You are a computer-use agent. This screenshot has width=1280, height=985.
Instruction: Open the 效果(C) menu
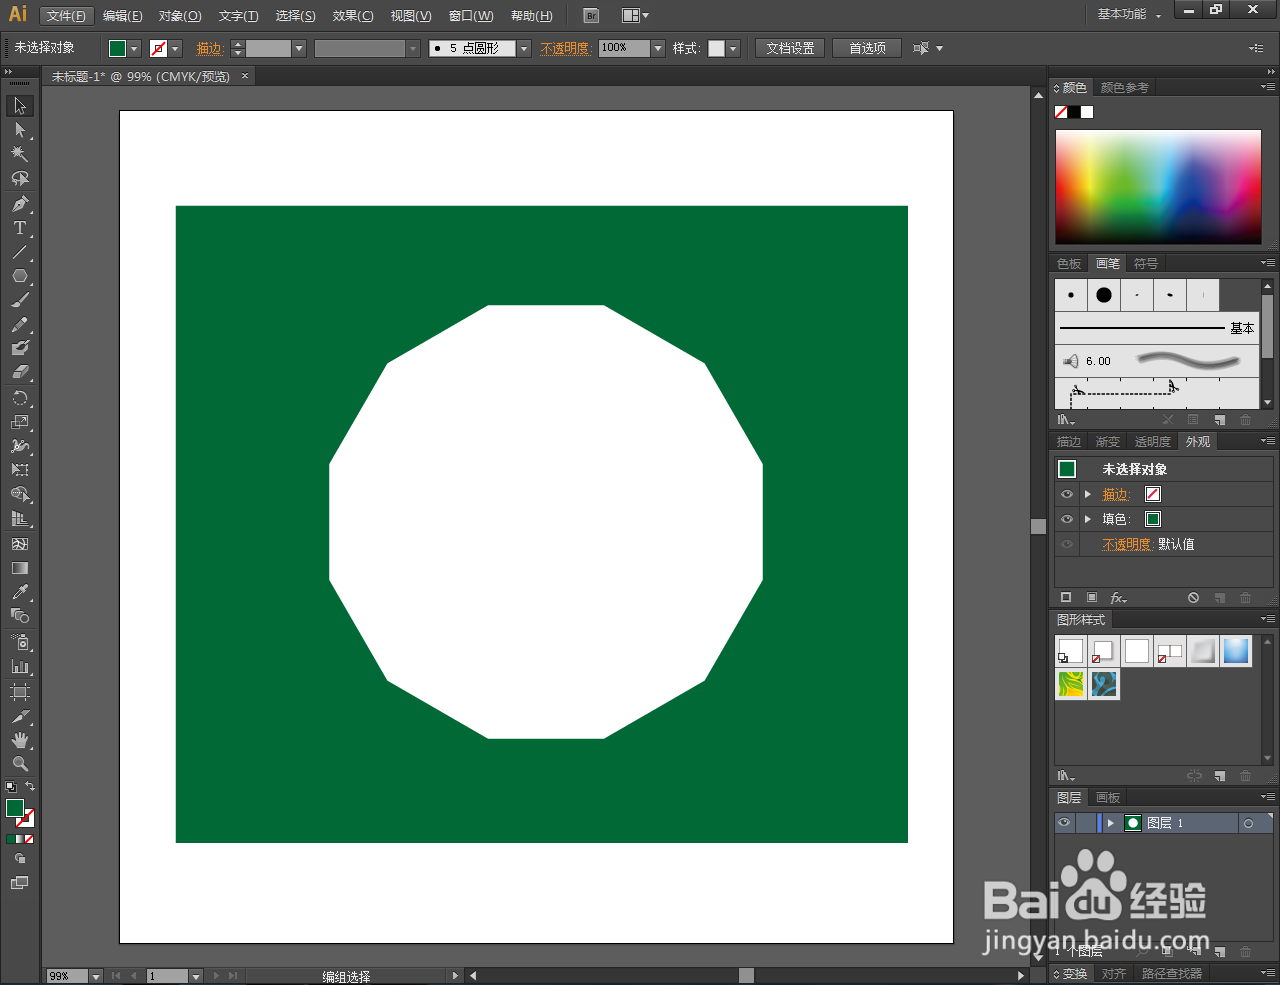353,16
